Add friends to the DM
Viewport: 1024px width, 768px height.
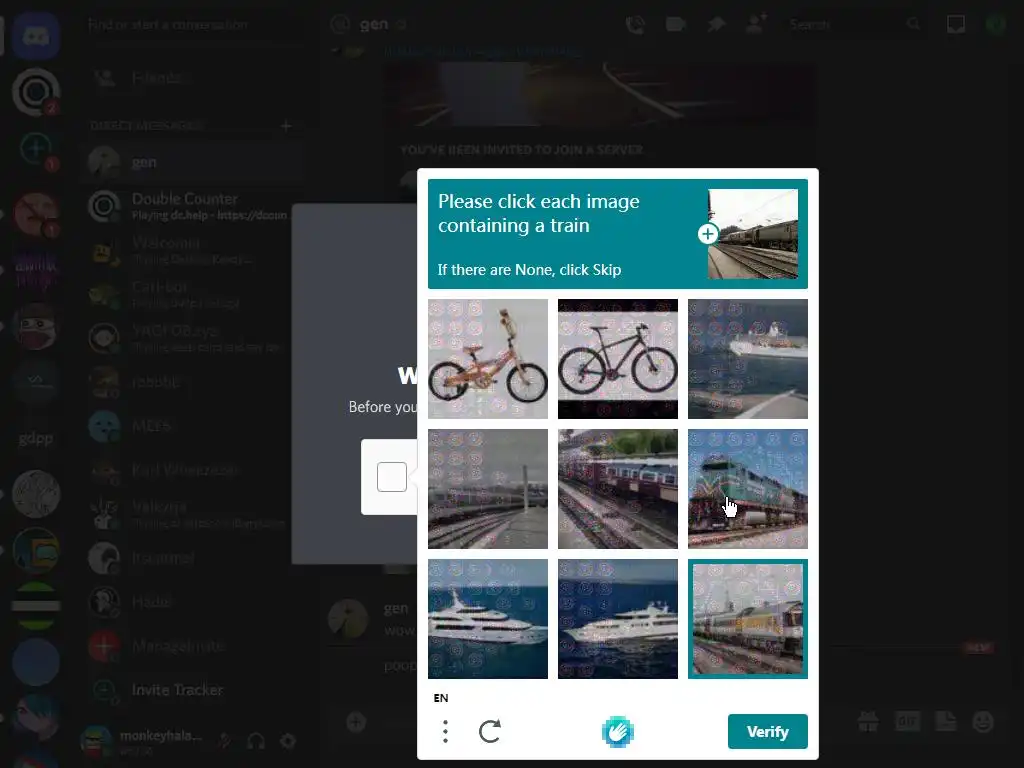756,25
